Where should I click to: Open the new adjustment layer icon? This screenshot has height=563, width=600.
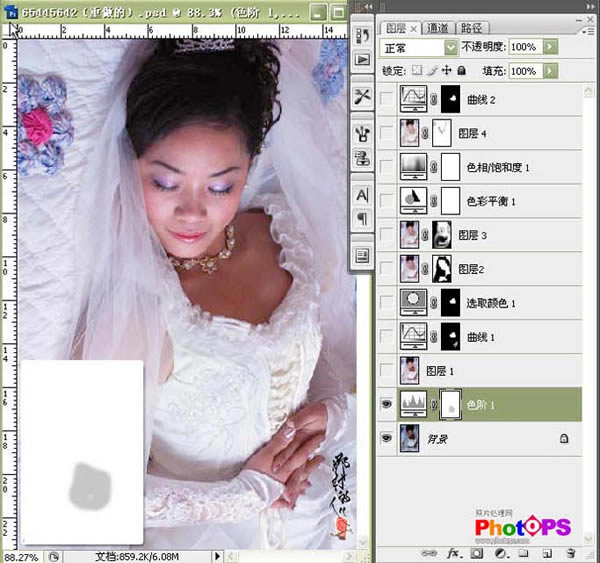499,552
